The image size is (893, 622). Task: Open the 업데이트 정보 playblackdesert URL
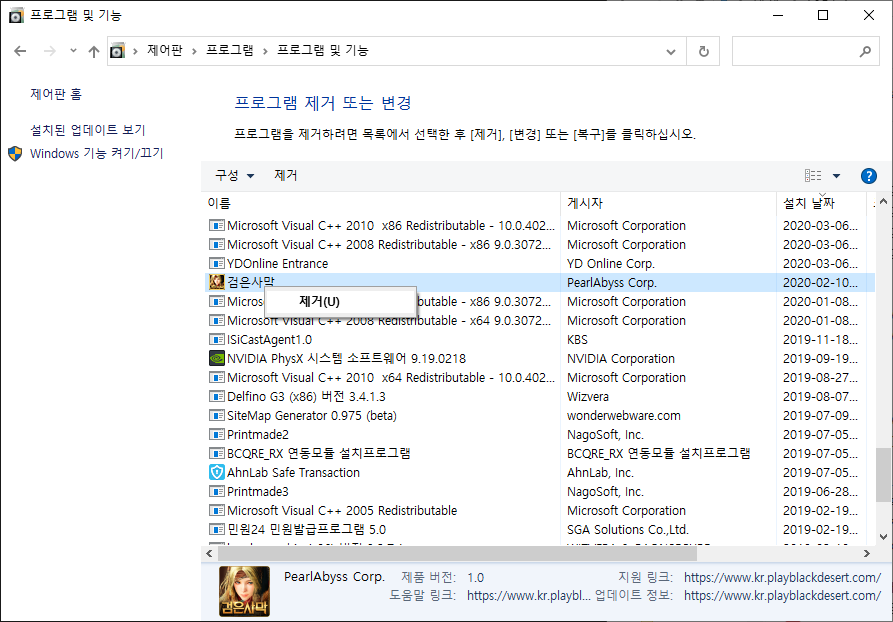pyautogui.click(x=783, y=596)
